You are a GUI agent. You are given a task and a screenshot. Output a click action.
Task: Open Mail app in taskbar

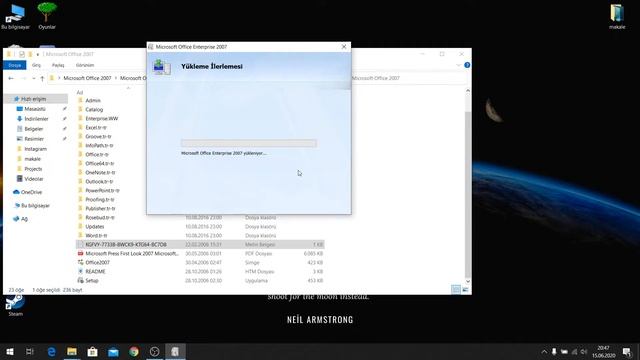tap(113, 351)
